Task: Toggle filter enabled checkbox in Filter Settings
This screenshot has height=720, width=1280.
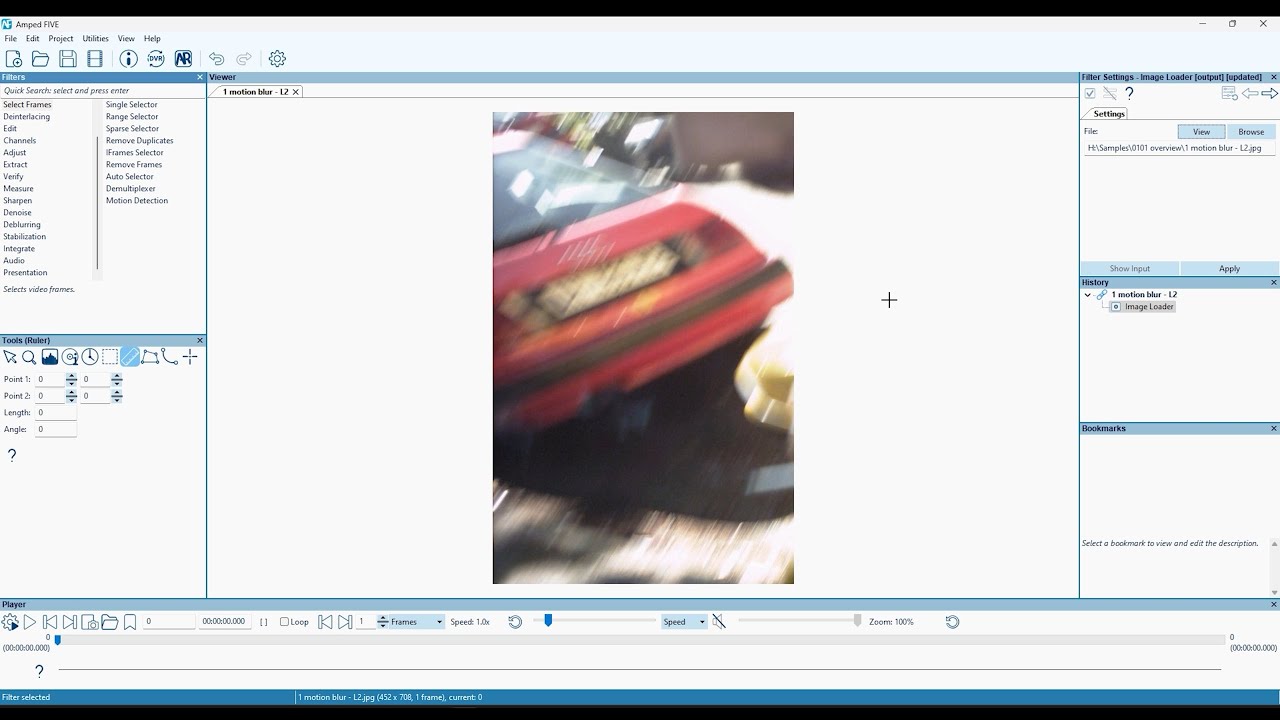Action: pos(1090,93)
